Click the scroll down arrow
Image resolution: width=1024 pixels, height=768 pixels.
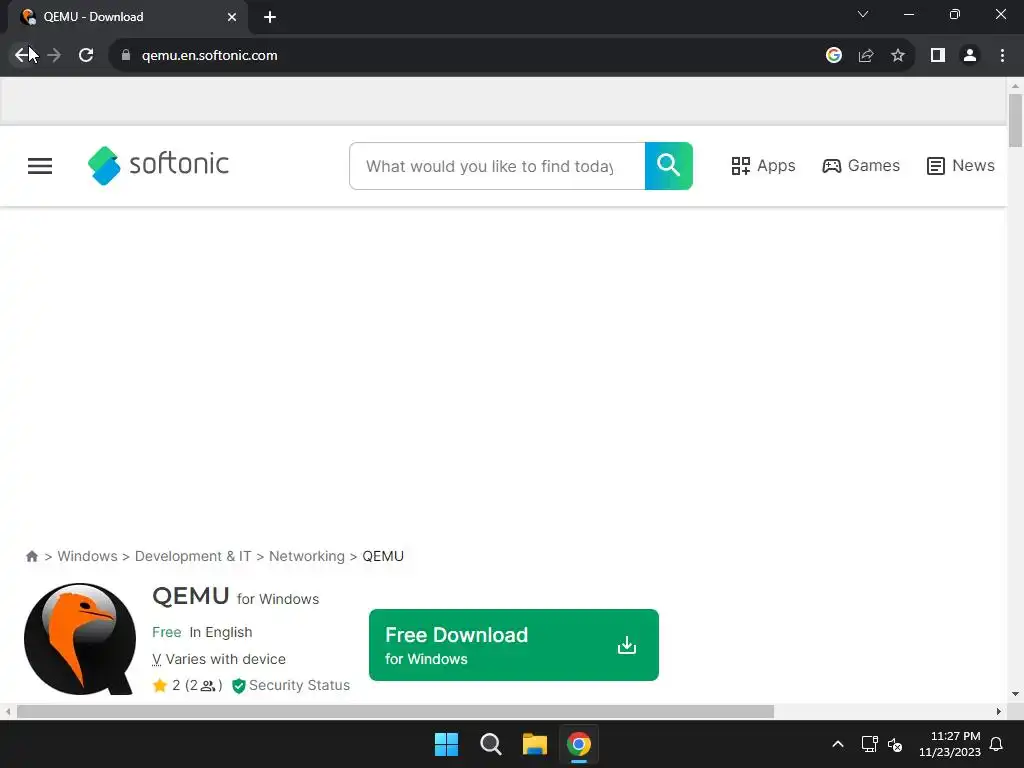(1015, 694)
